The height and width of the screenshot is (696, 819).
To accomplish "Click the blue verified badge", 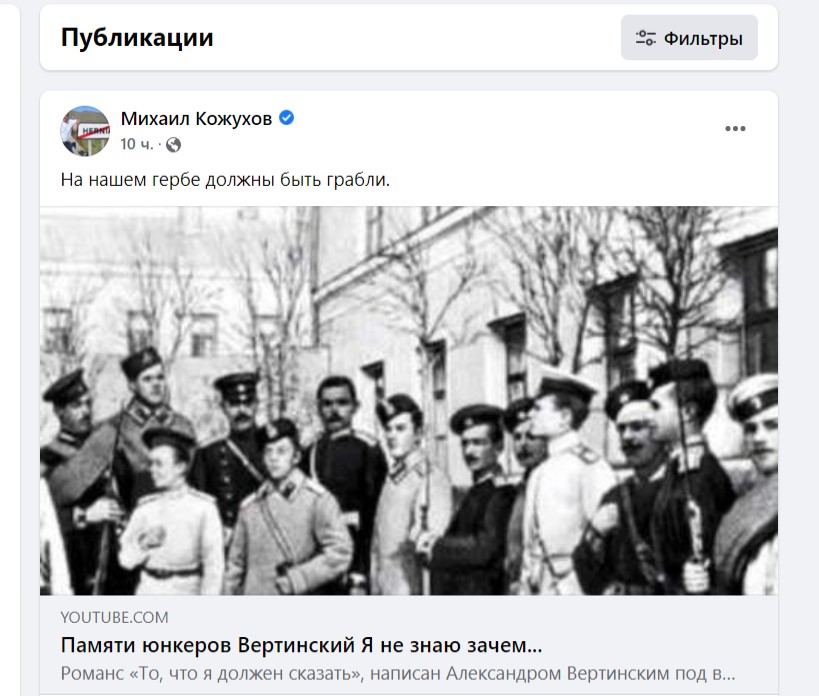I will click(286, 118).
